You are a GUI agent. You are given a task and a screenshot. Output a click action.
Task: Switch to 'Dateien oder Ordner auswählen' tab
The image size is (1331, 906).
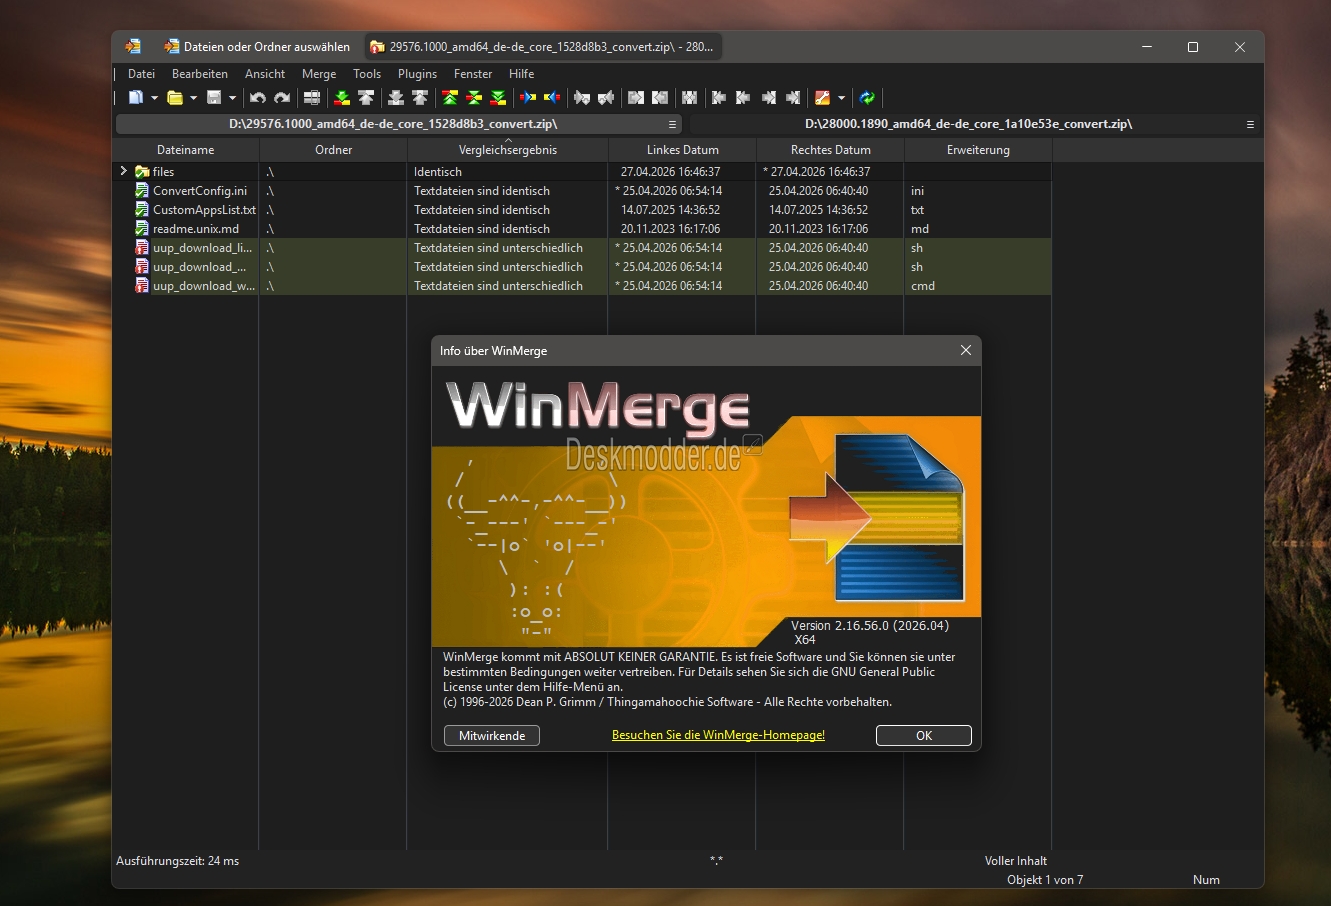pos(258,47)
